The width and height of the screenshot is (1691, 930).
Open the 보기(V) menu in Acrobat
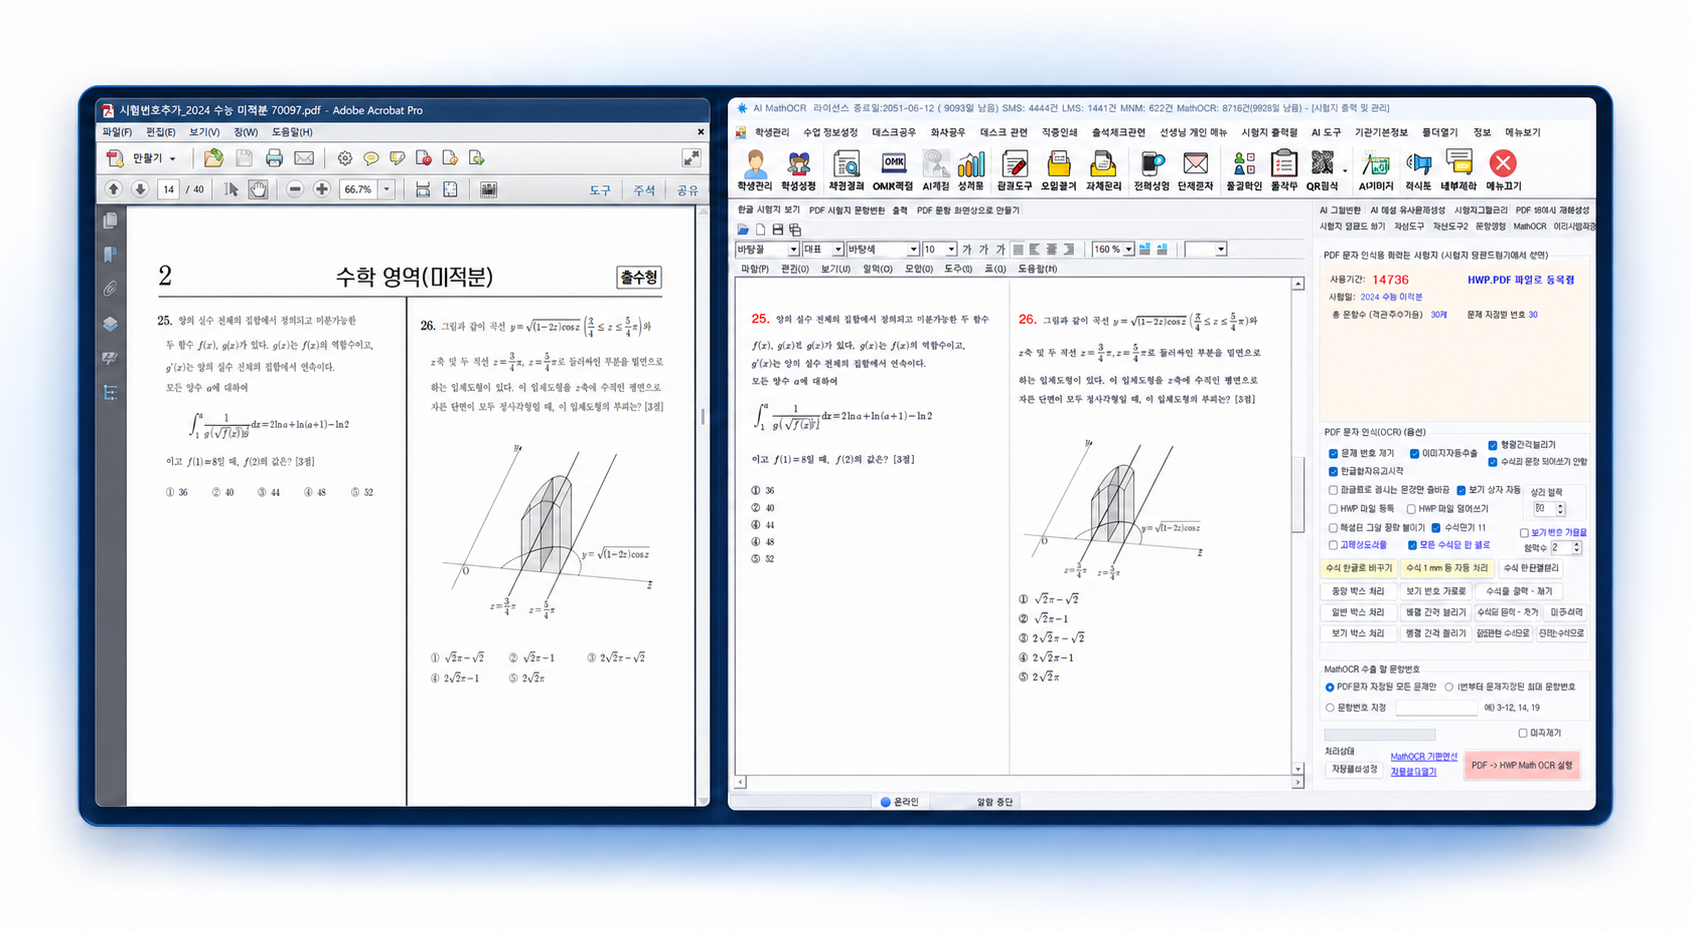click(x=204, y=132)
